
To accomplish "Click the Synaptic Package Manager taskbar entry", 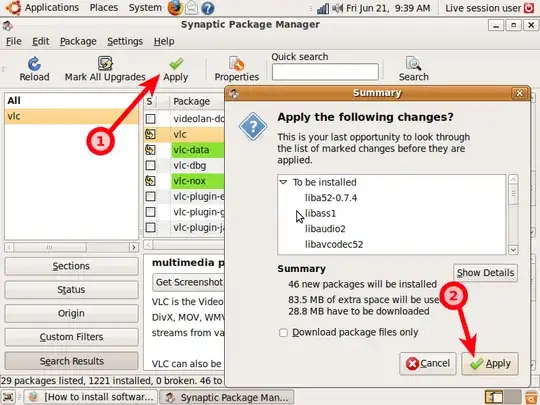I will (x=228, y=397).
